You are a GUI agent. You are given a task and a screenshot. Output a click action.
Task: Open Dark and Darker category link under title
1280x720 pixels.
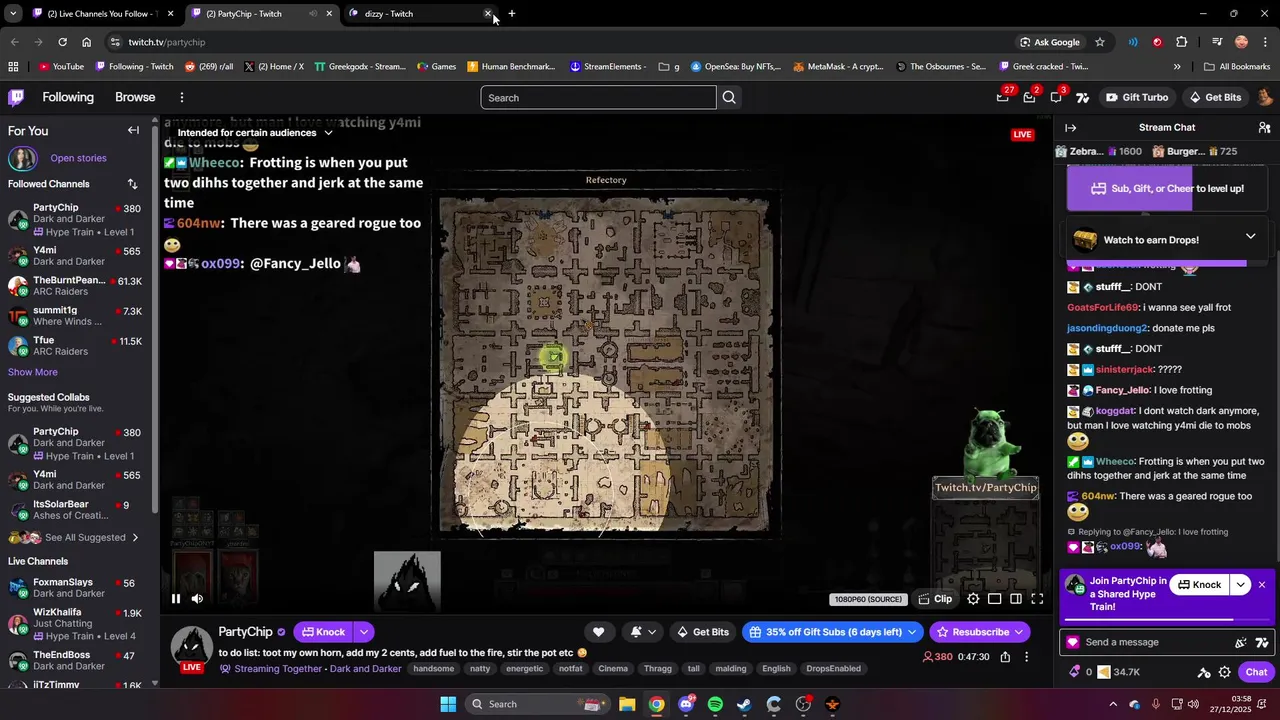click(x=366, y=669)
